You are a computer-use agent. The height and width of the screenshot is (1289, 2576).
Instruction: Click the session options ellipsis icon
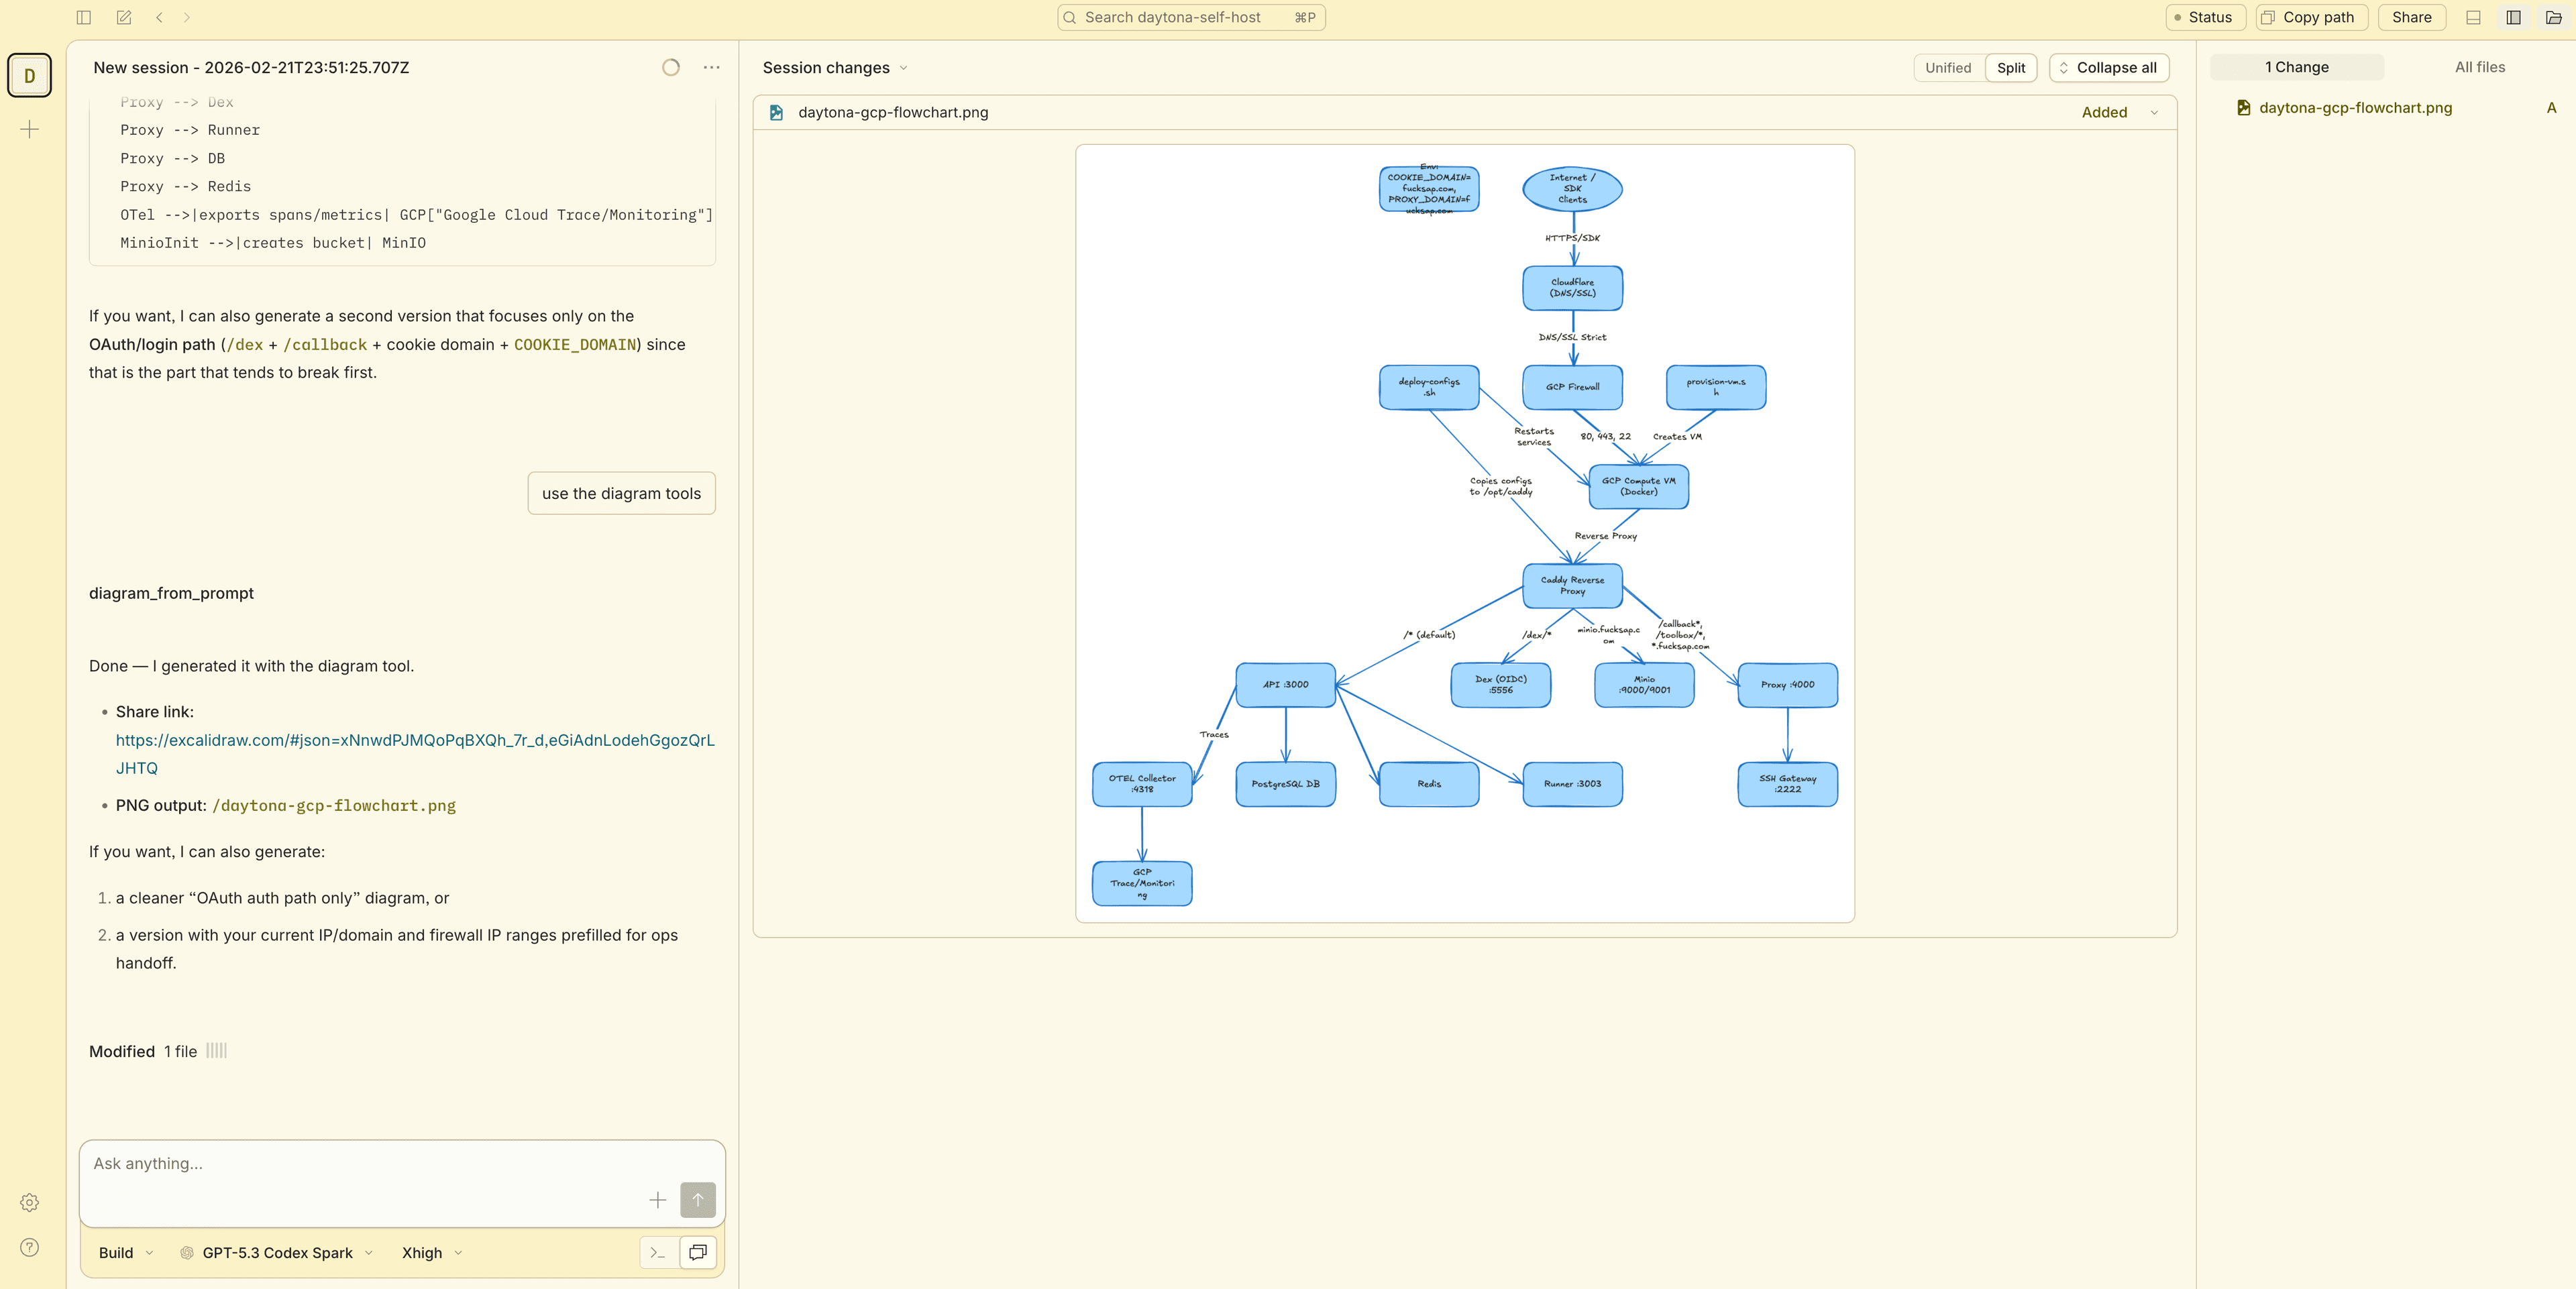pos(711,67)
